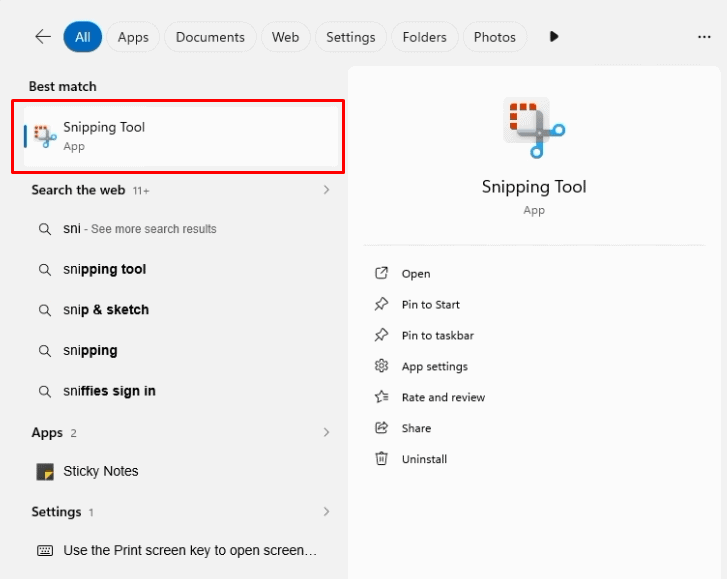This screenshot has height=579, width=727.
Task: Click the search icon beside 'sniffies sign in'
Action: (45, 391)
